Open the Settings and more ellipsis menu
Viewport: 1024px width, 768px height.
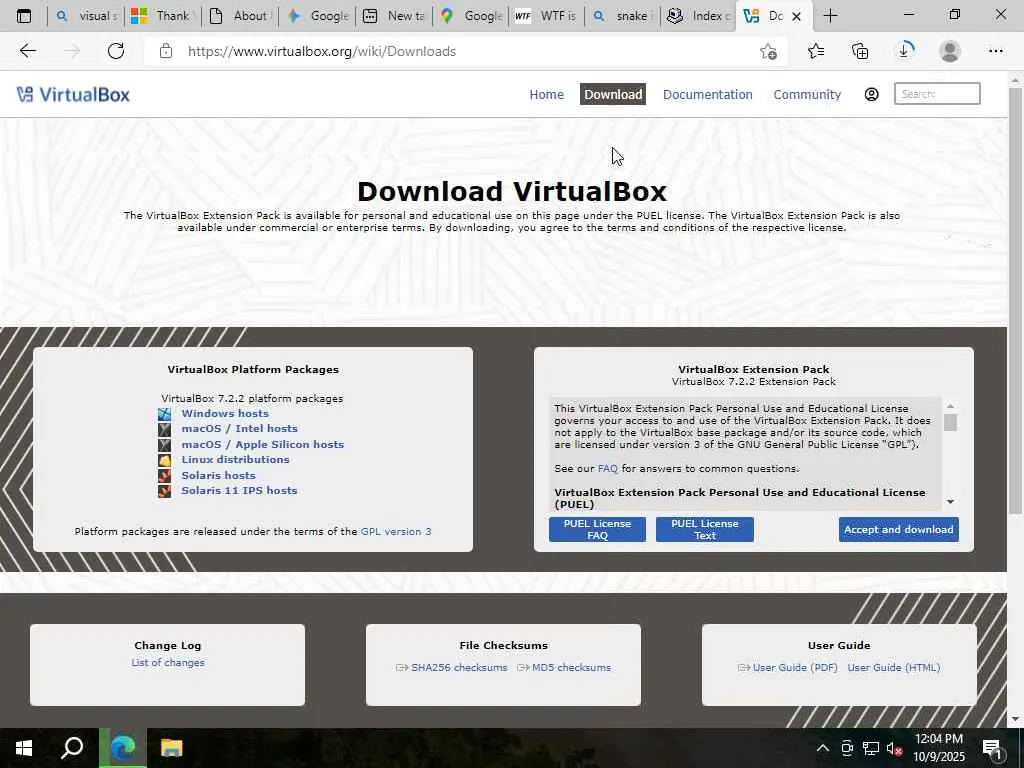pyautogui.click(x=995, y=51)
